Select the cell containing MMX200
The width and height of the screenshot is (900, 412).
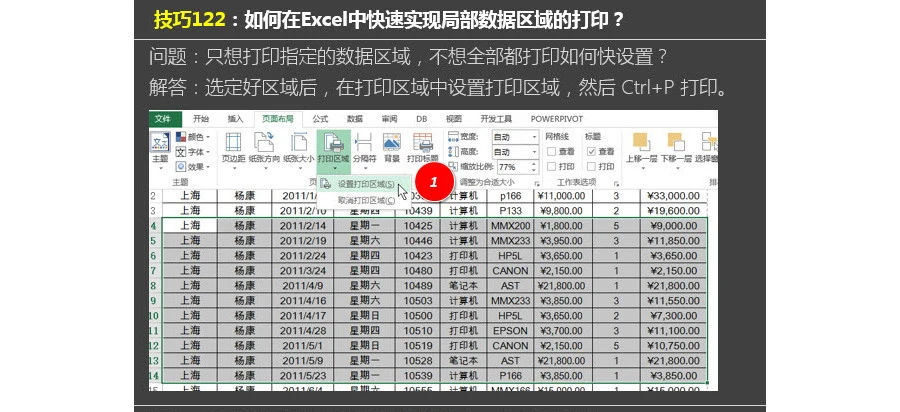tap(510, 226)
